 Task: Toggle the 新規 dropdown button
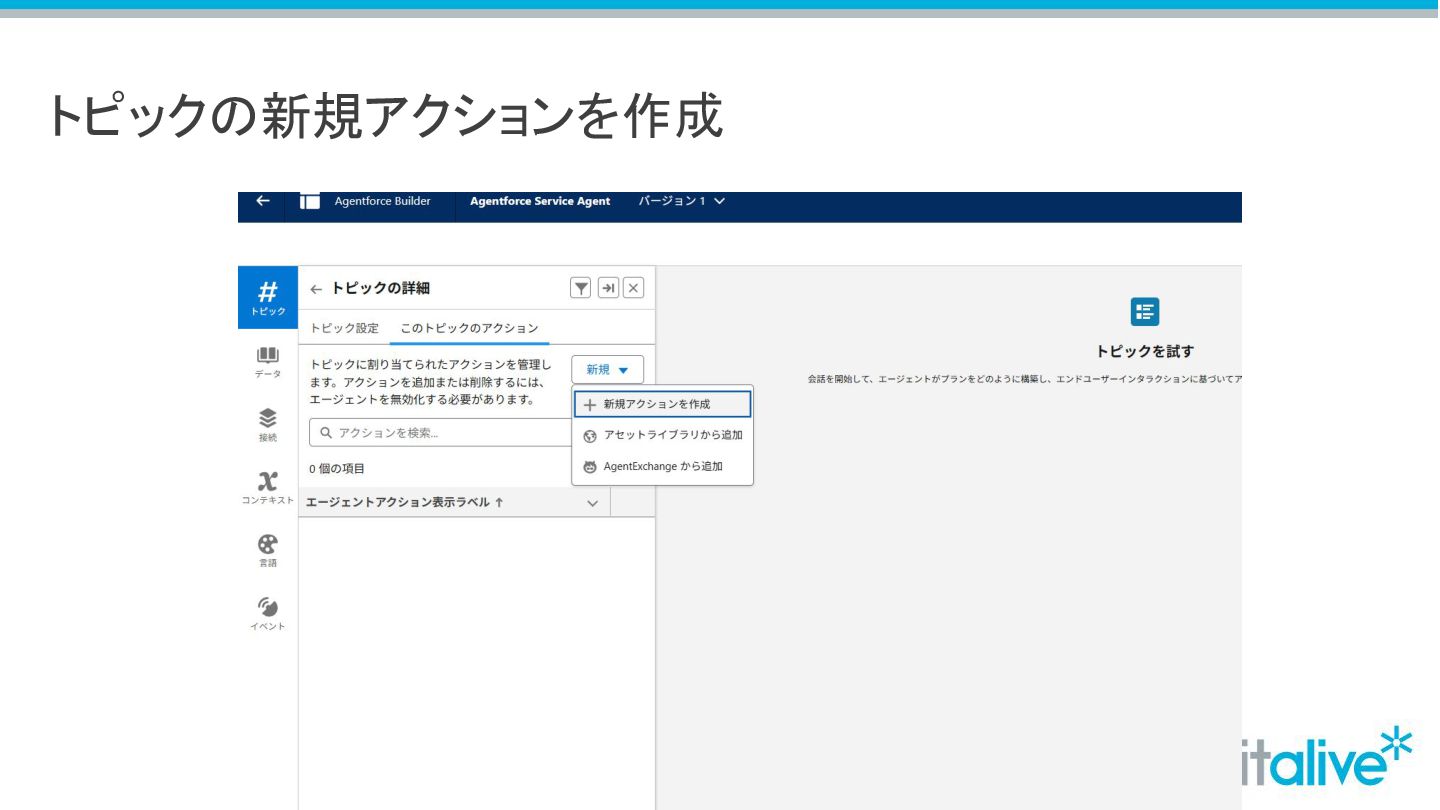click(607, 370)
